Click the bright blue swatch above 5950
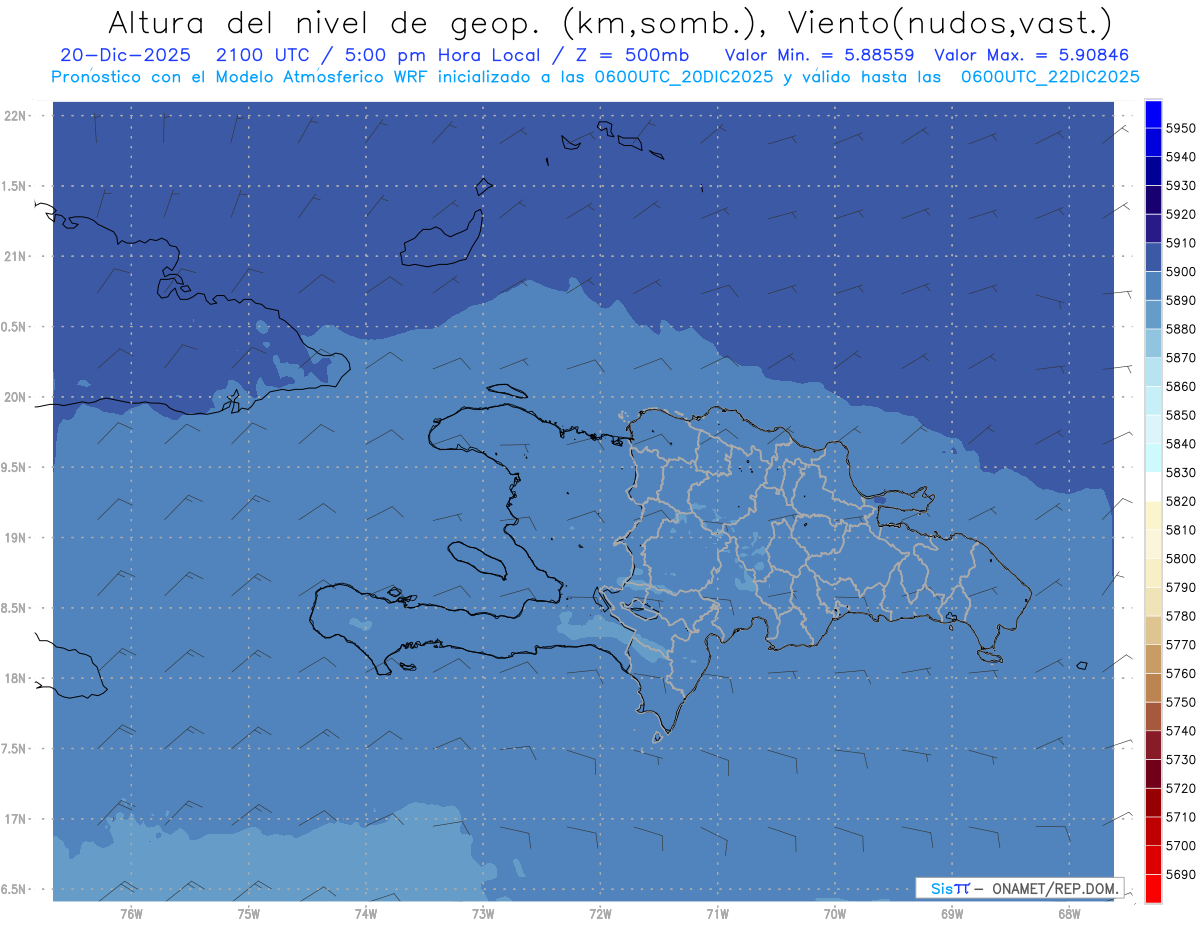 1153,114
